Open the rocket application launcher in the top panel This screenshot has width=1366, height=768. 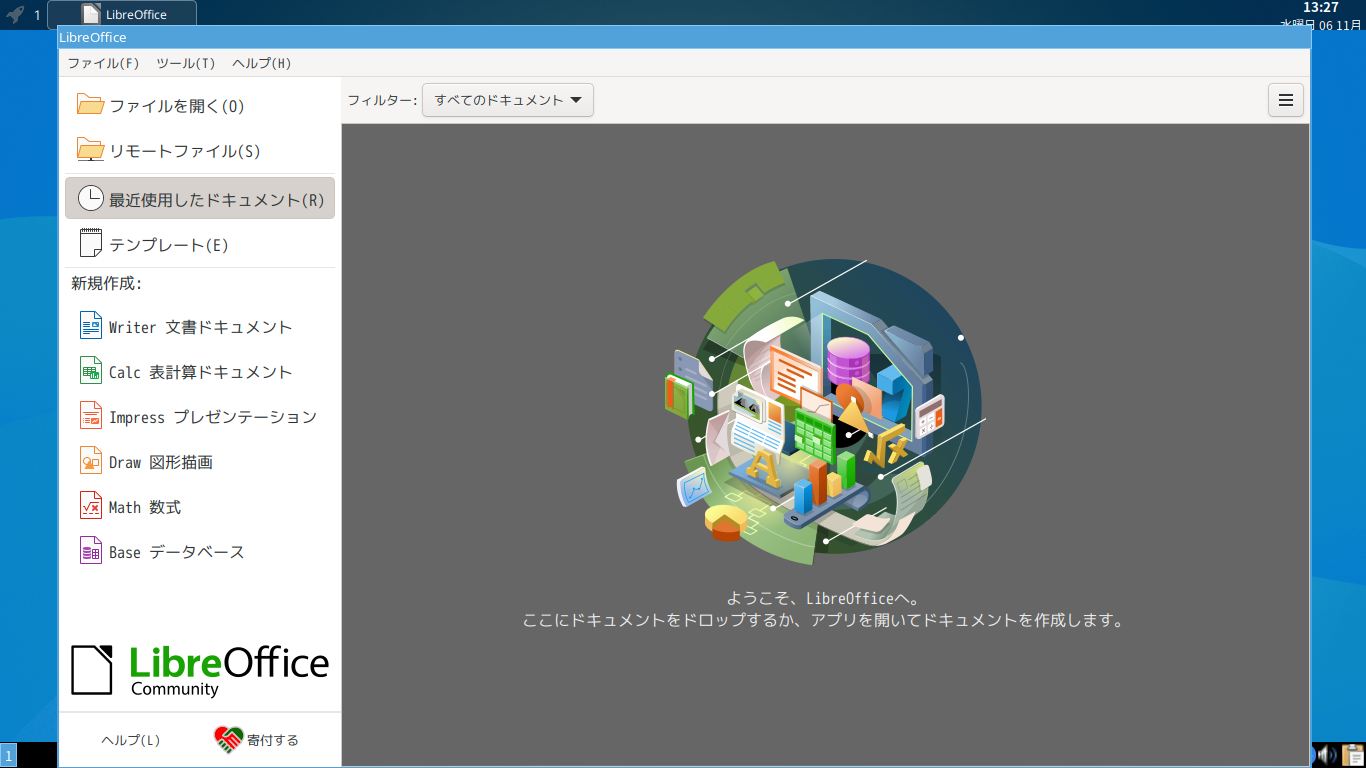click(15, 15)
